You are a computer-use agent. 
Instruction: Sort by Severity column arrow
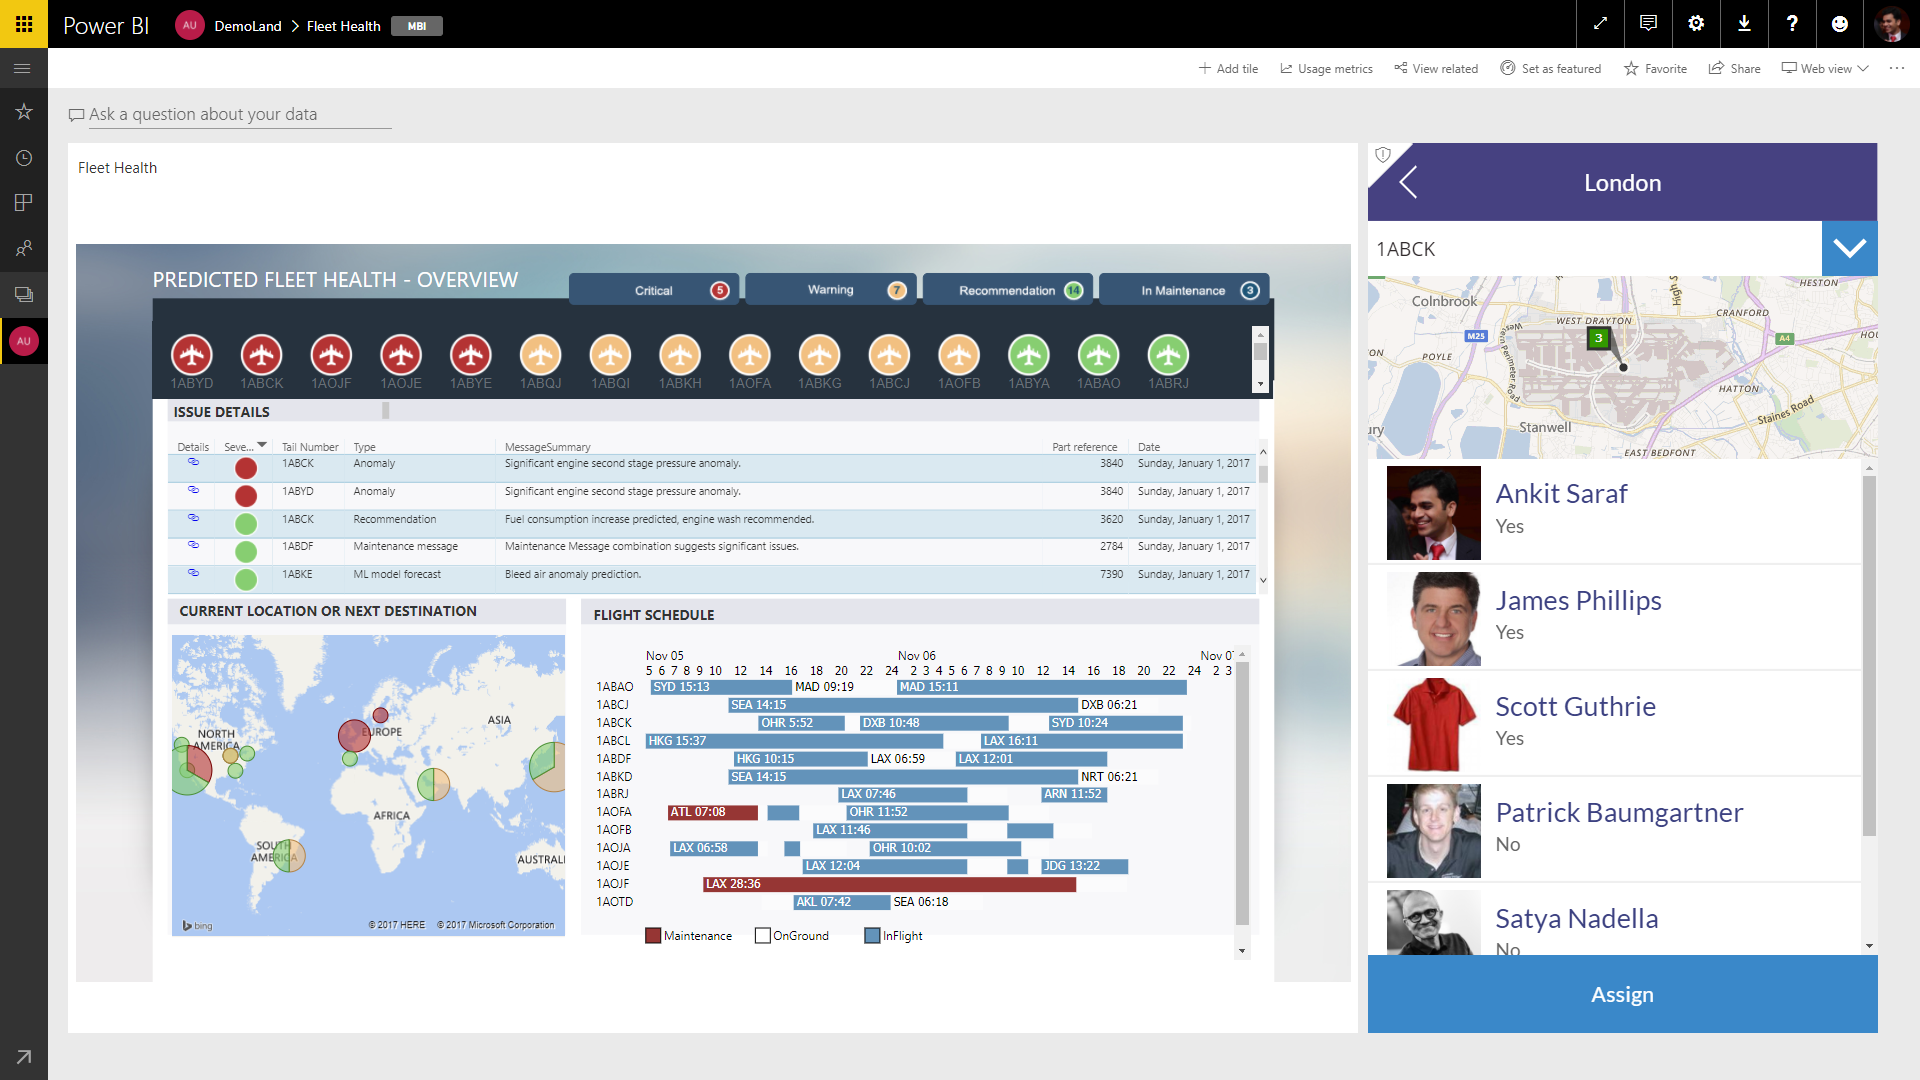pyautogui.click(x=262, y=445)
